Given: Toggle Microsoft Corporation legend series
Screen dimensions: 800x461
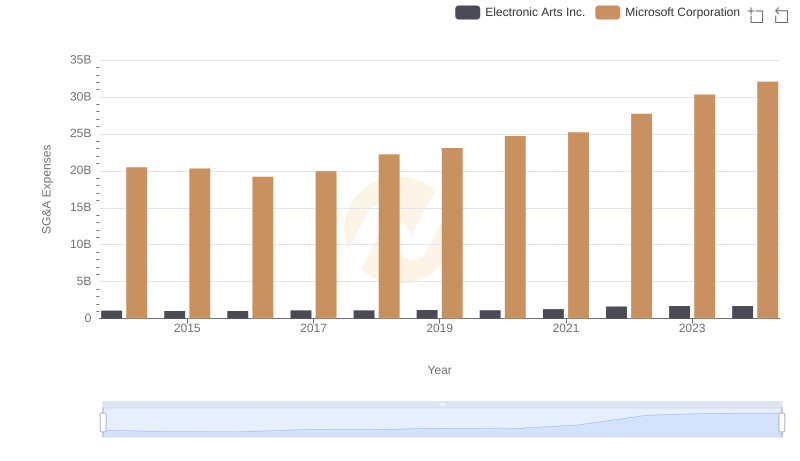Looking at the screenshot, I should click(667, 12).
